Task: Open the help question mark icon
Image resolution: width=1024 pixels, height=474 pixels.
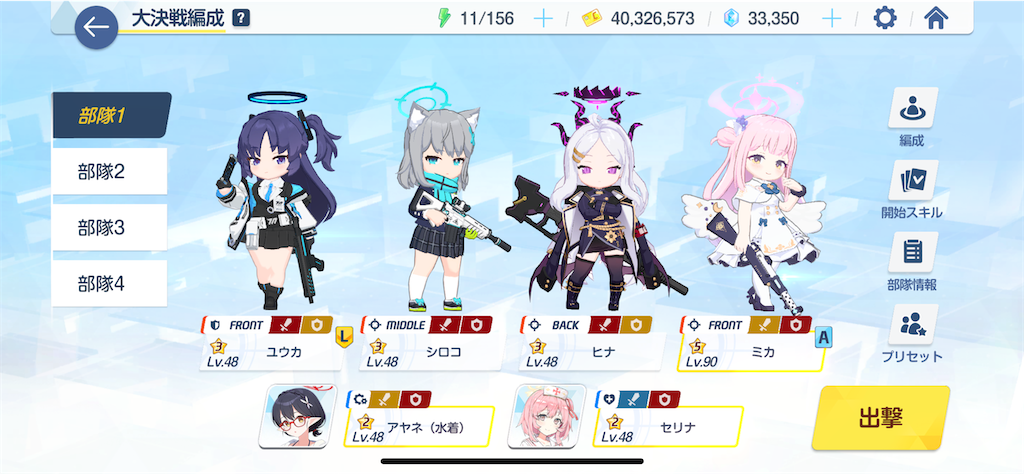Action: tap(241, 18)
